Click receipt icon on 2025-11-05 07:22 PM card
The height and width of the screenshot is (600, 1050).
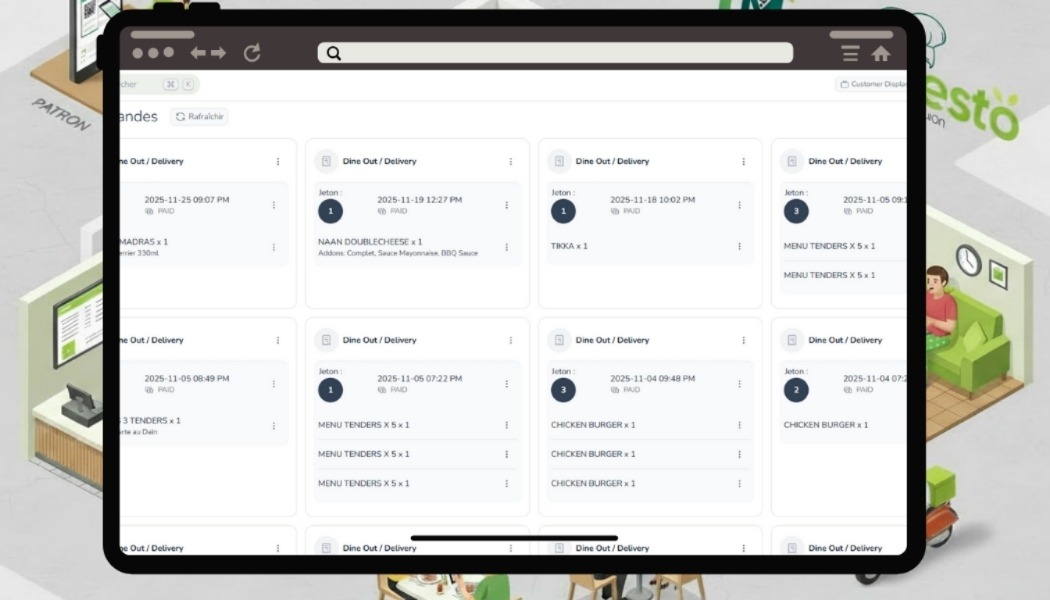coord(326,340)
